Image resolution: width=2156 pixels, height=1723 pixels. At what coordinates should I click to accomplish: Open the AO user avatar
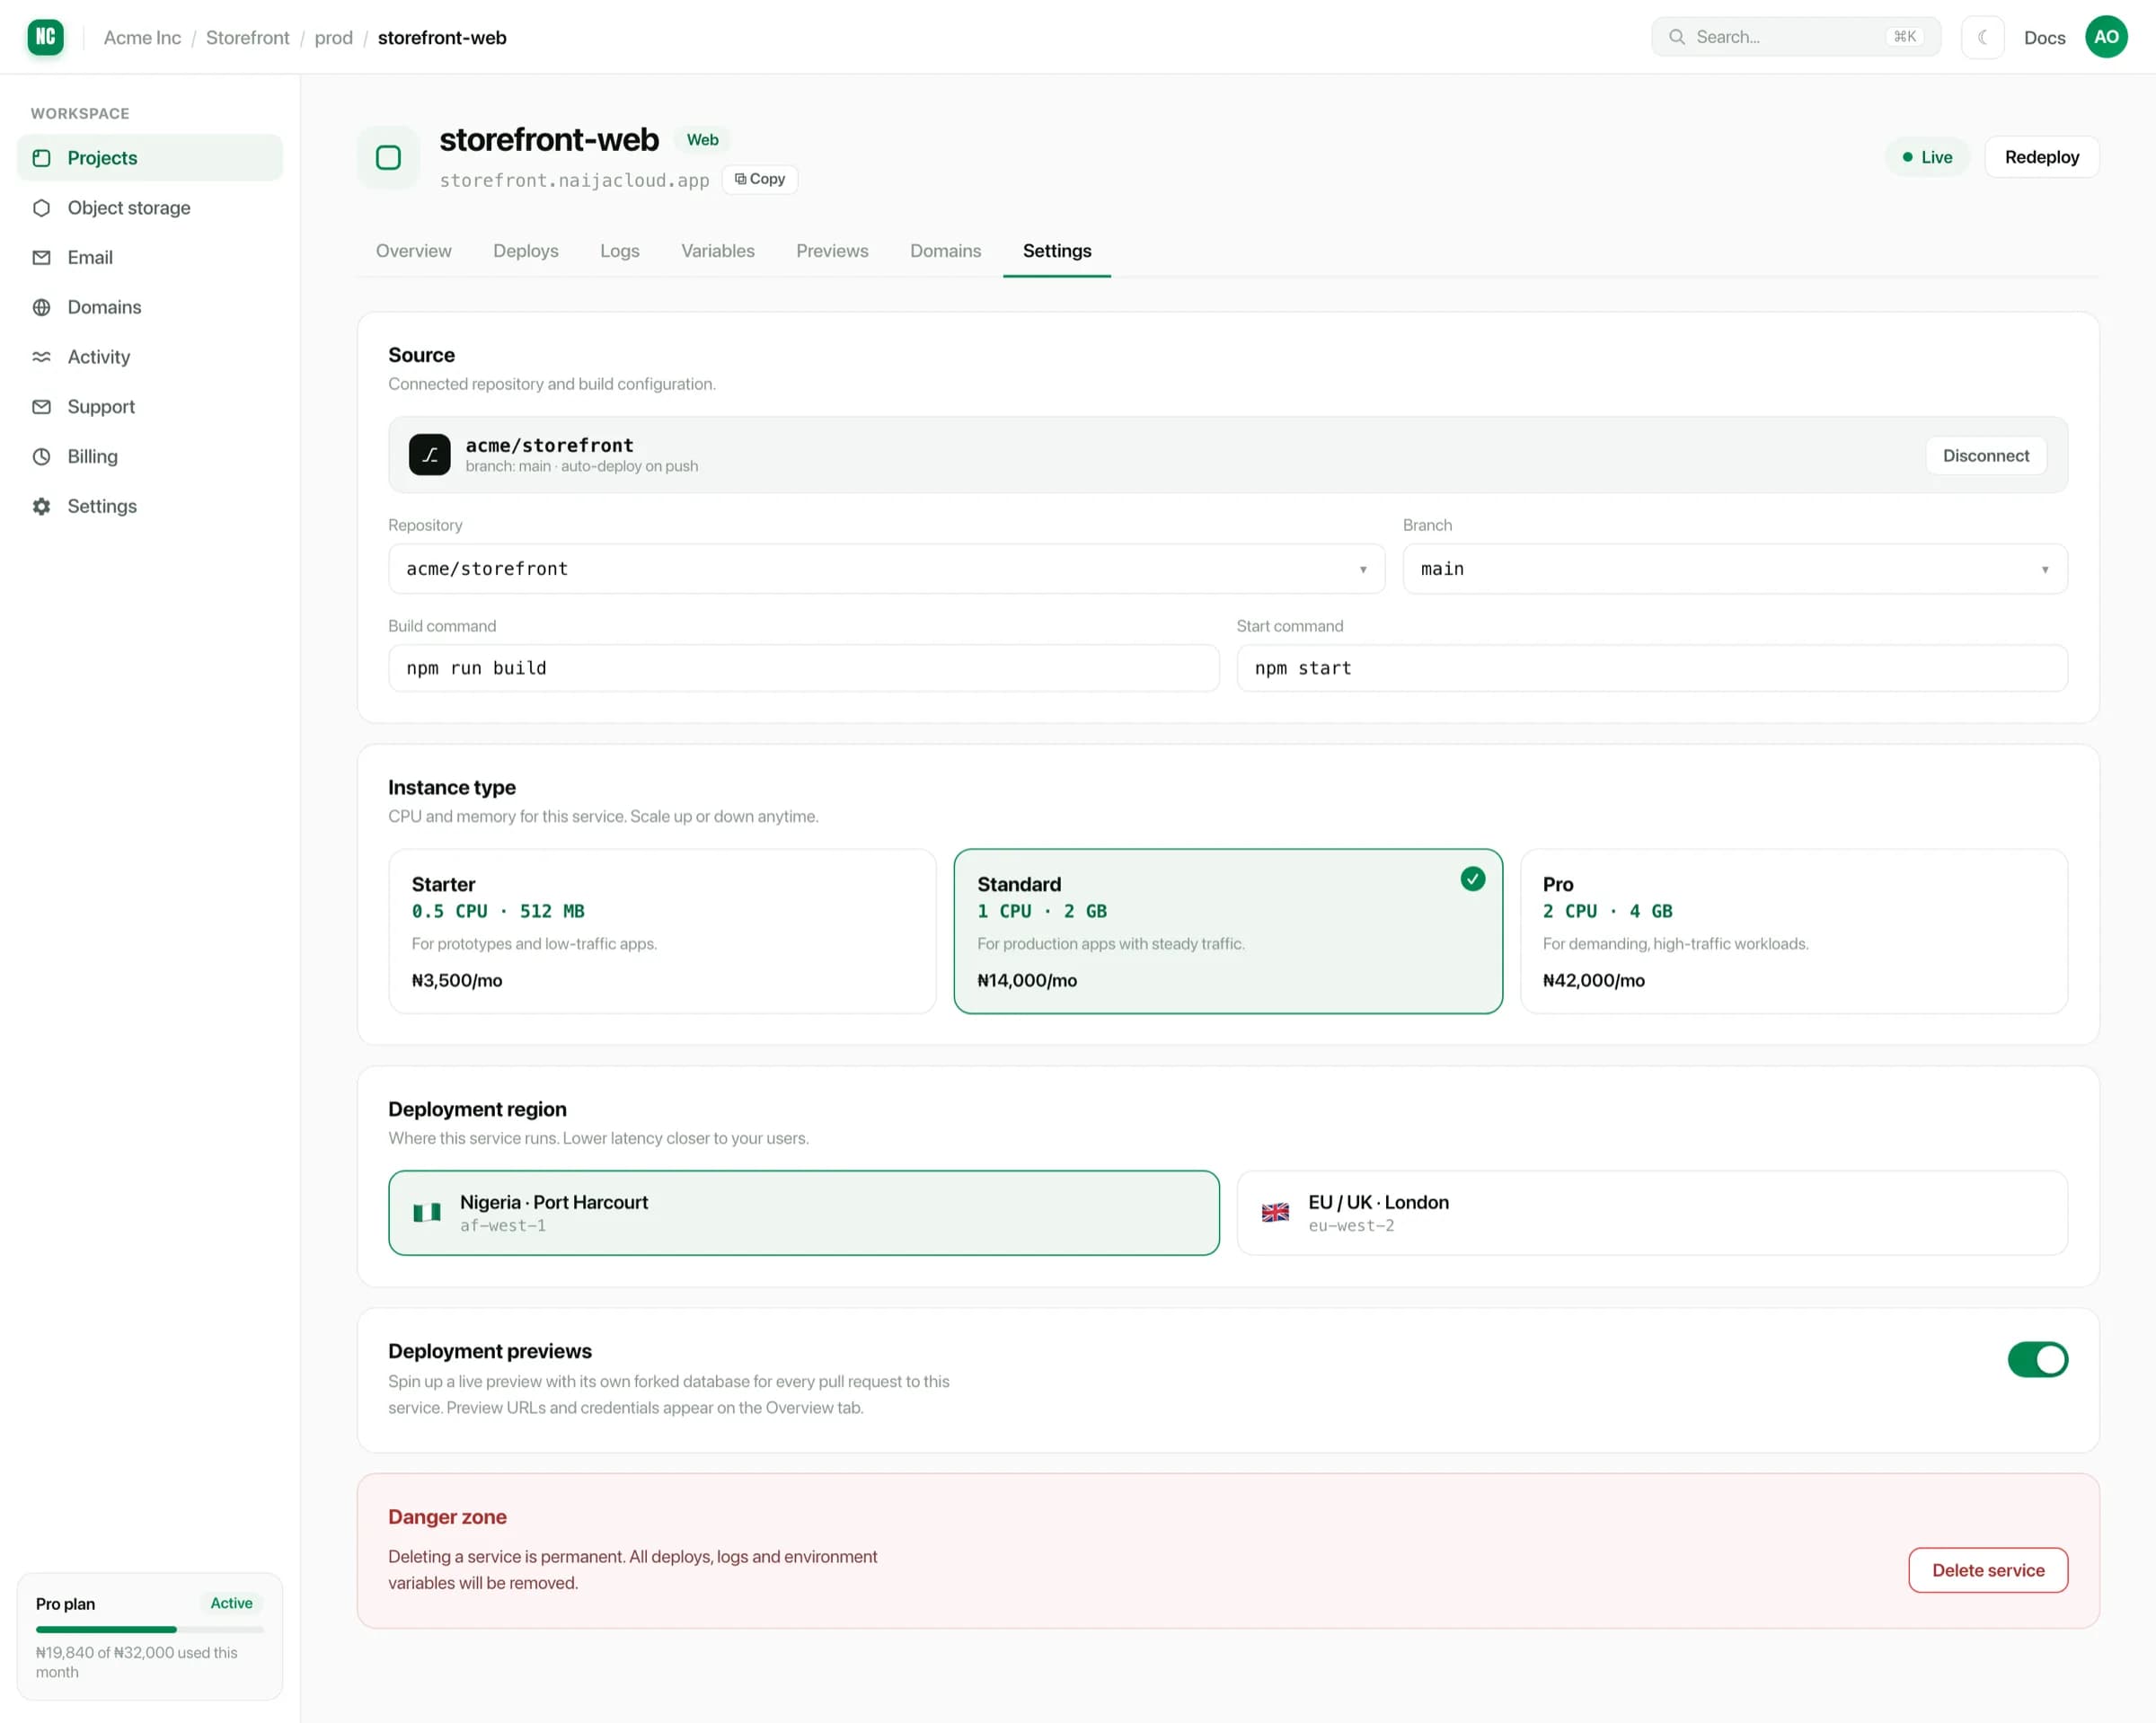tap(2106, 37)
